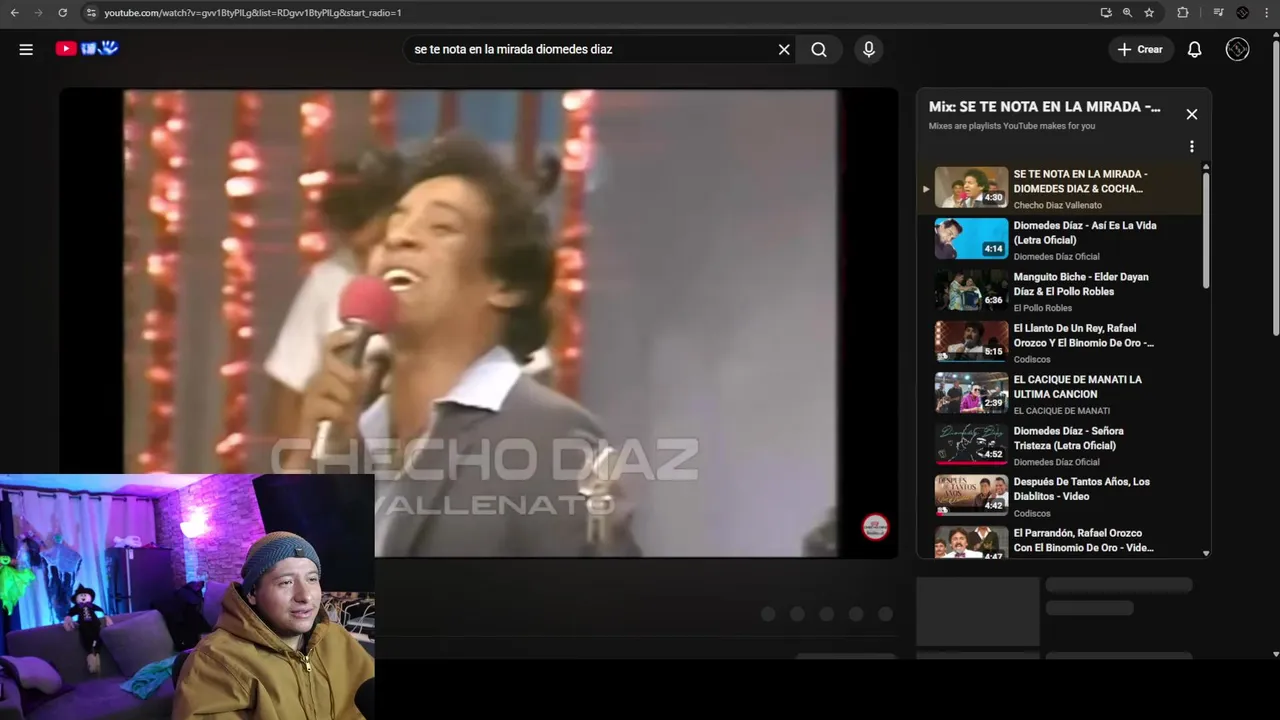Open Así Es La Vida thumbnail 4:14
1280x720 pixels.
point(971,238)
